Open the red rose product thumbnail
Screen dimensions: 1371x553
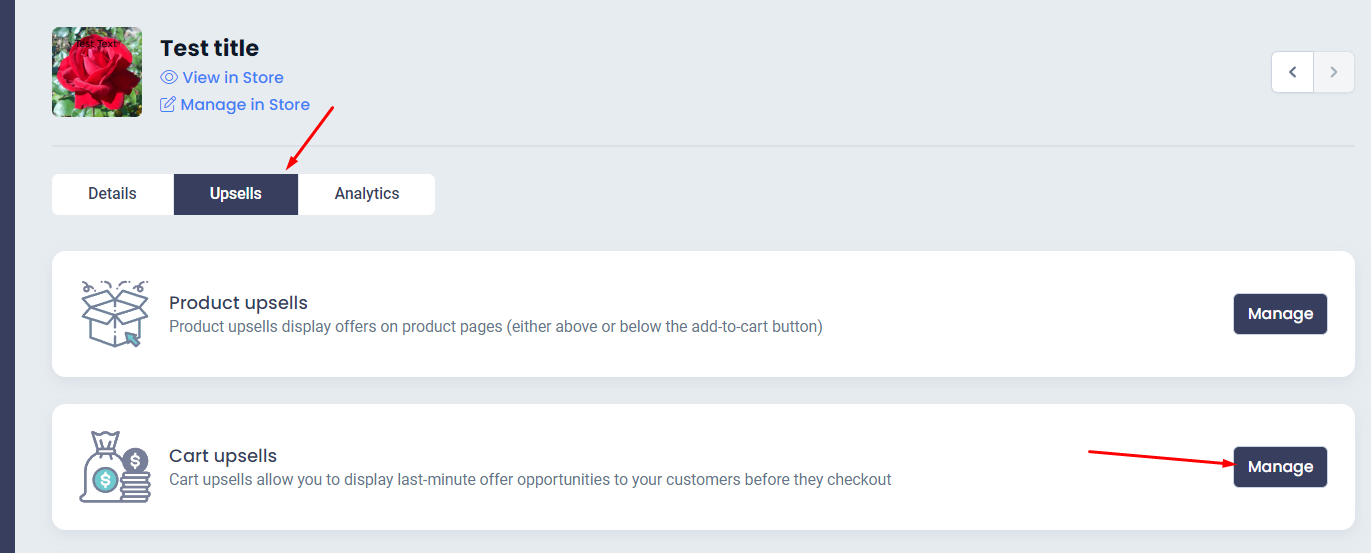(97, 72)
